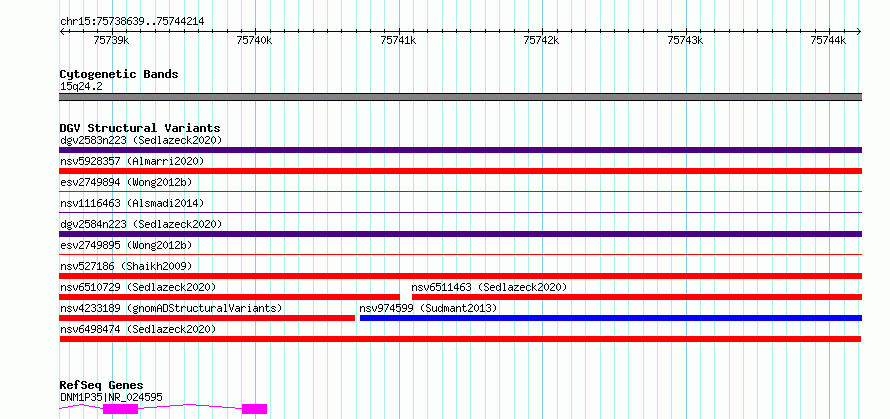The height and width of the screenshot is (419, 890).
Task: Open the esv2749894 (Wong2012b) variant label
Action: click(x=126, y=182)
